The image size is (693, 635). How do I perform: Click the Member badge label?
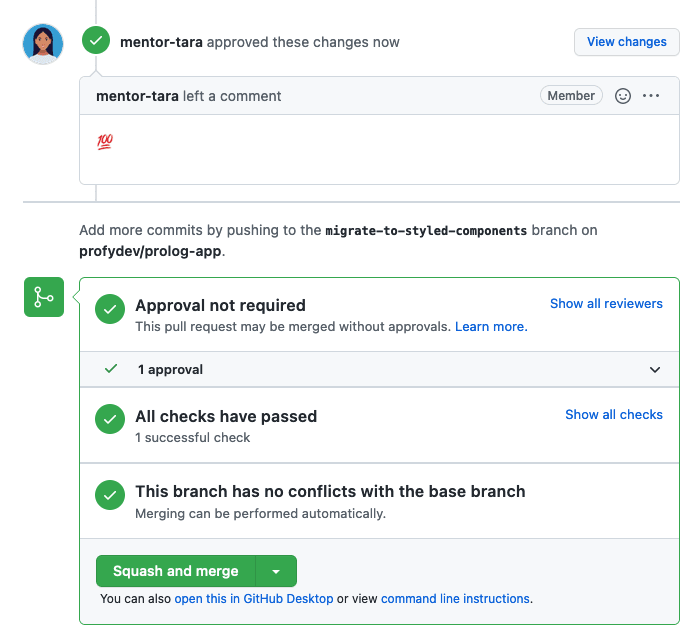click(x=571, y=95)
